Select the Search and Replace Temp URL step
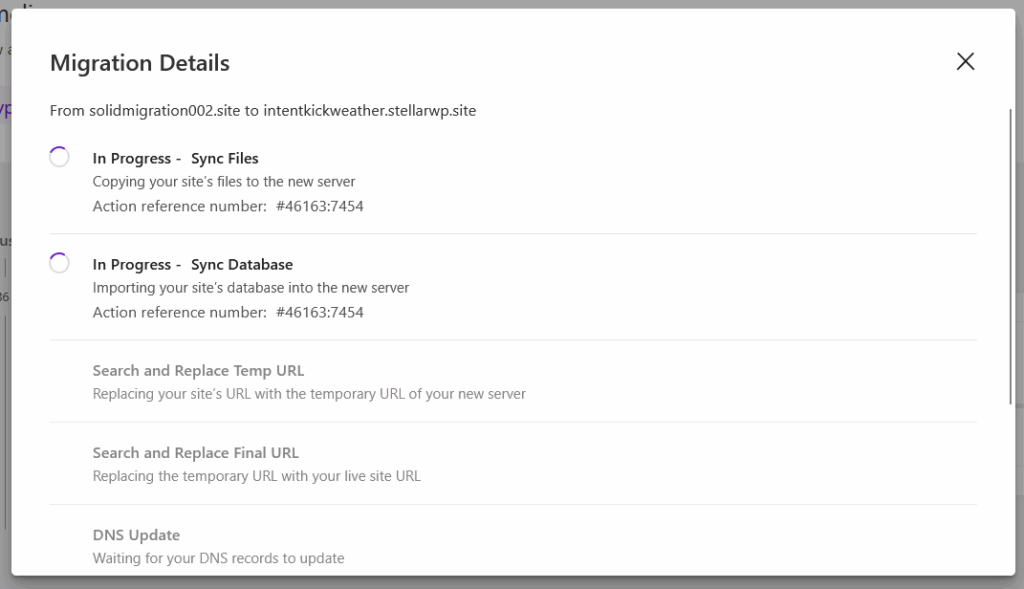 pos(198,370)
